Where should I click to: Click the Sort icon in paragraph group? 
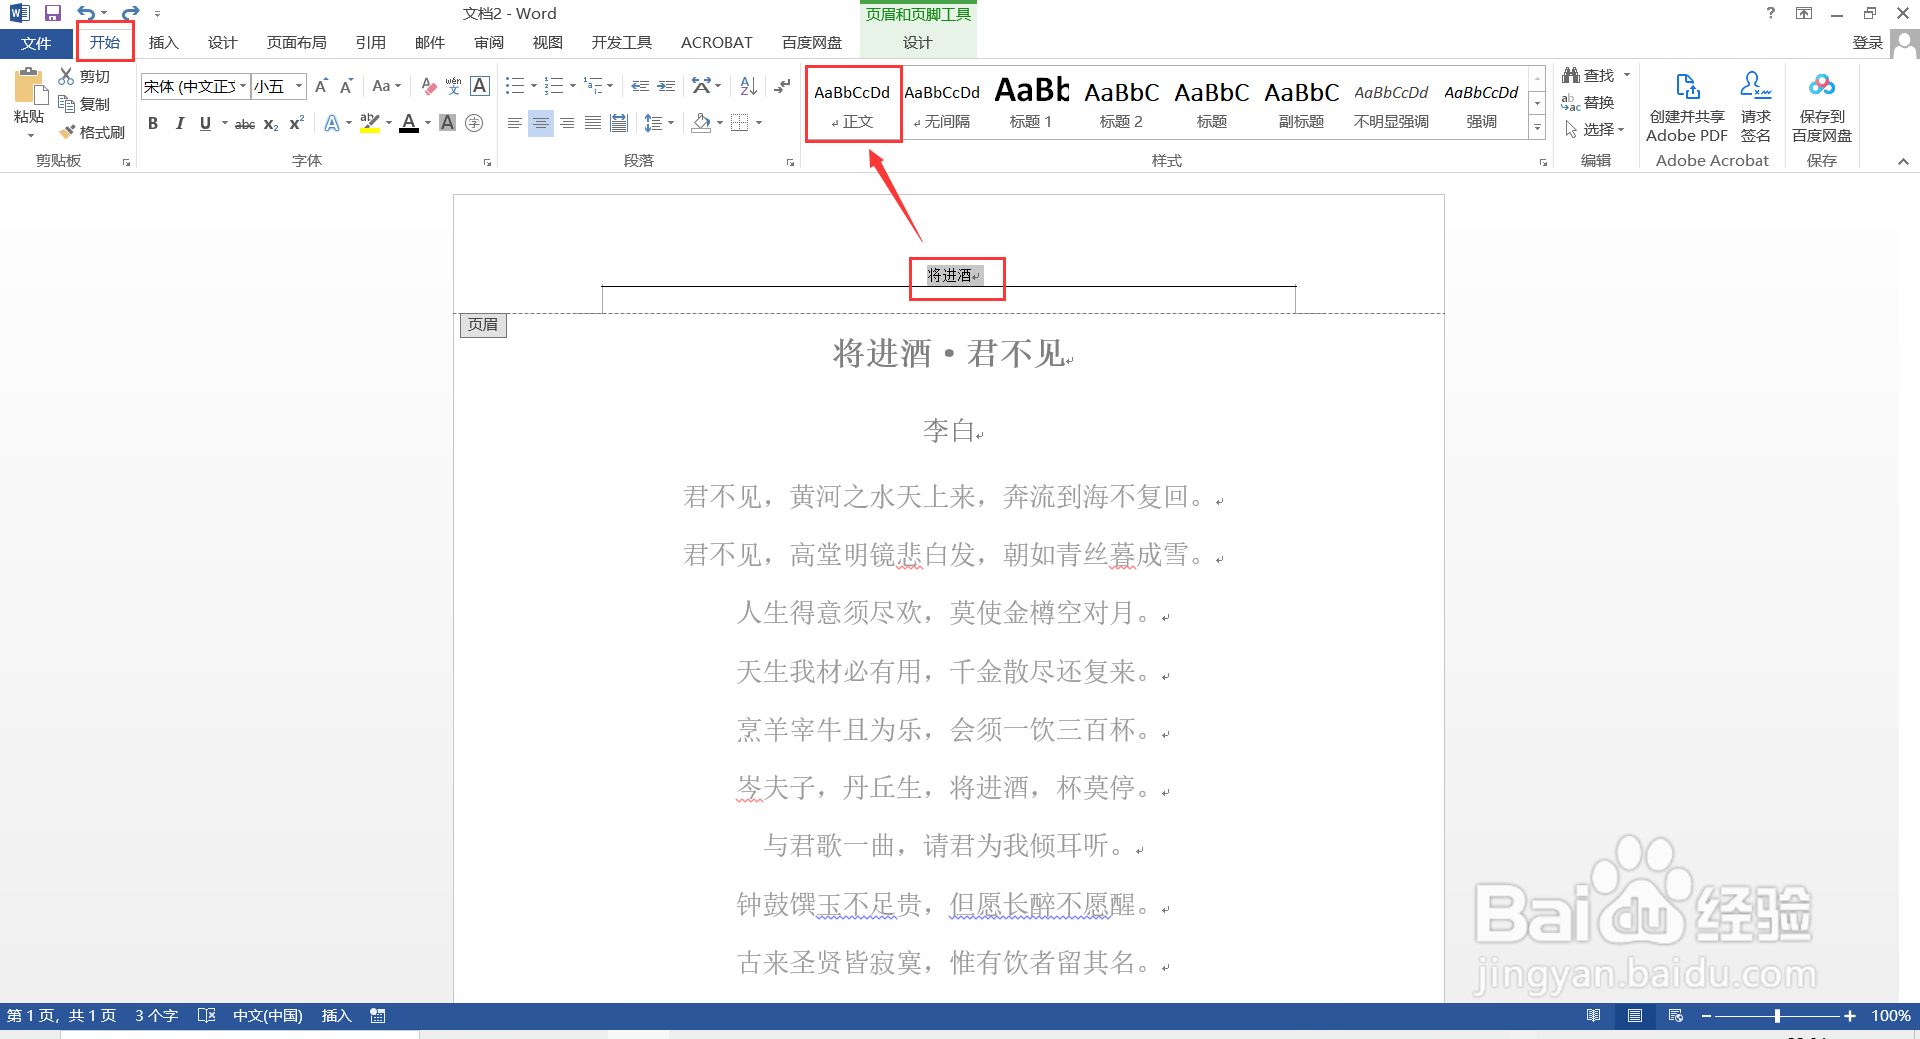[748, 86]
